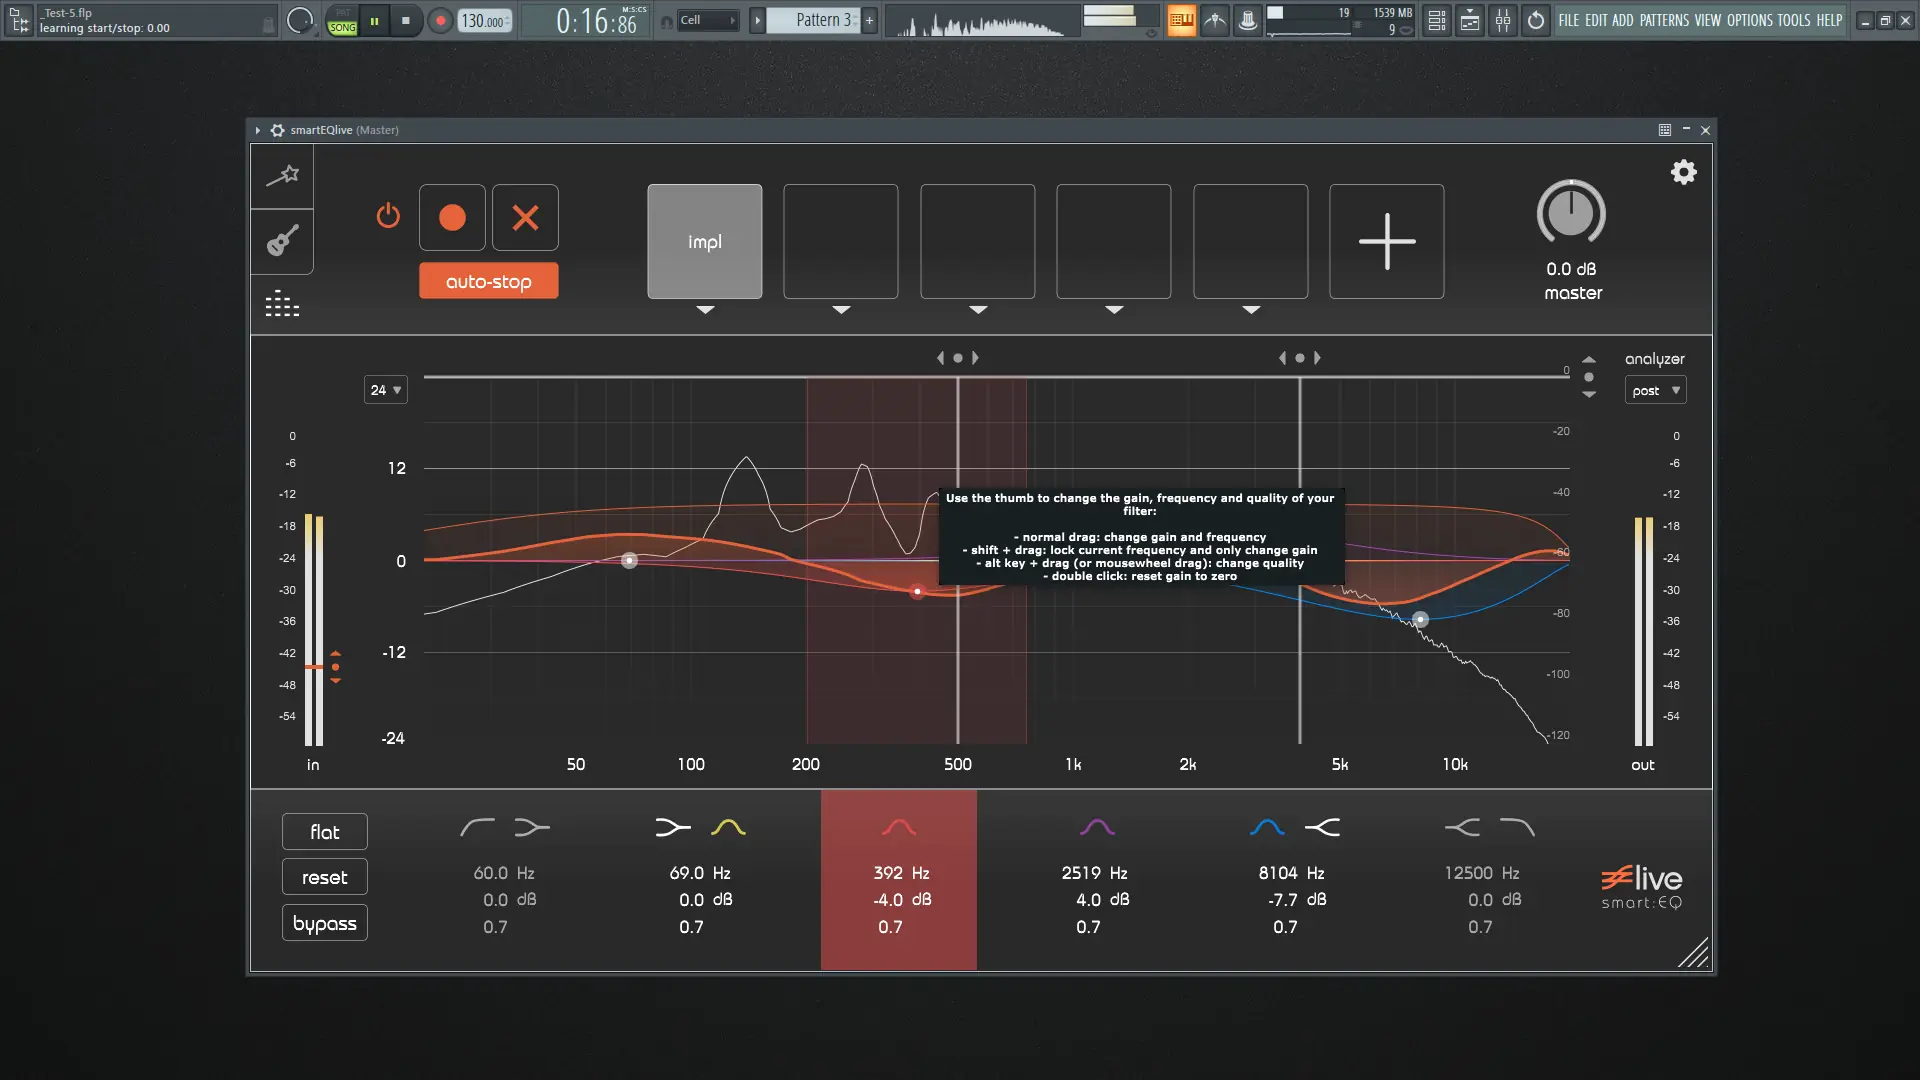
Task: Open the smartEQ settings gear
Action: click(1683, 172)
